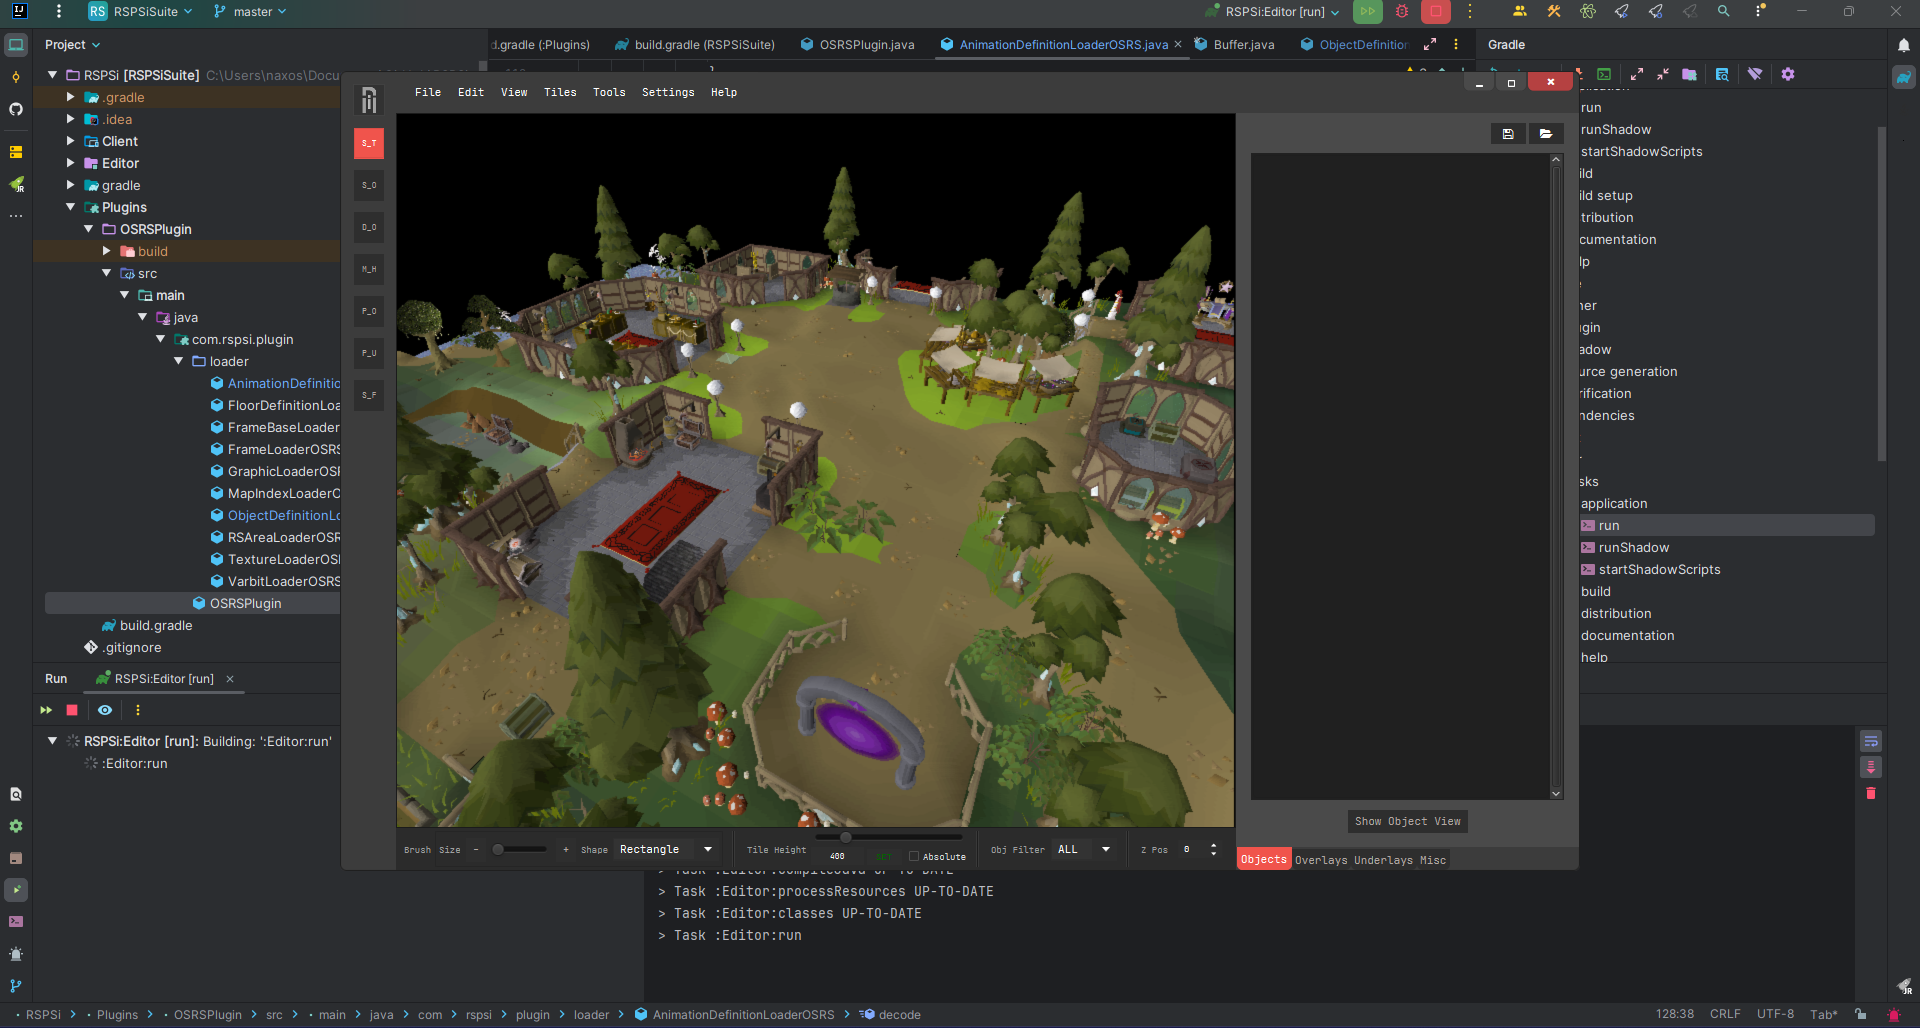Select the P_U tool button
The image size is (1920, 1028).
369,353
